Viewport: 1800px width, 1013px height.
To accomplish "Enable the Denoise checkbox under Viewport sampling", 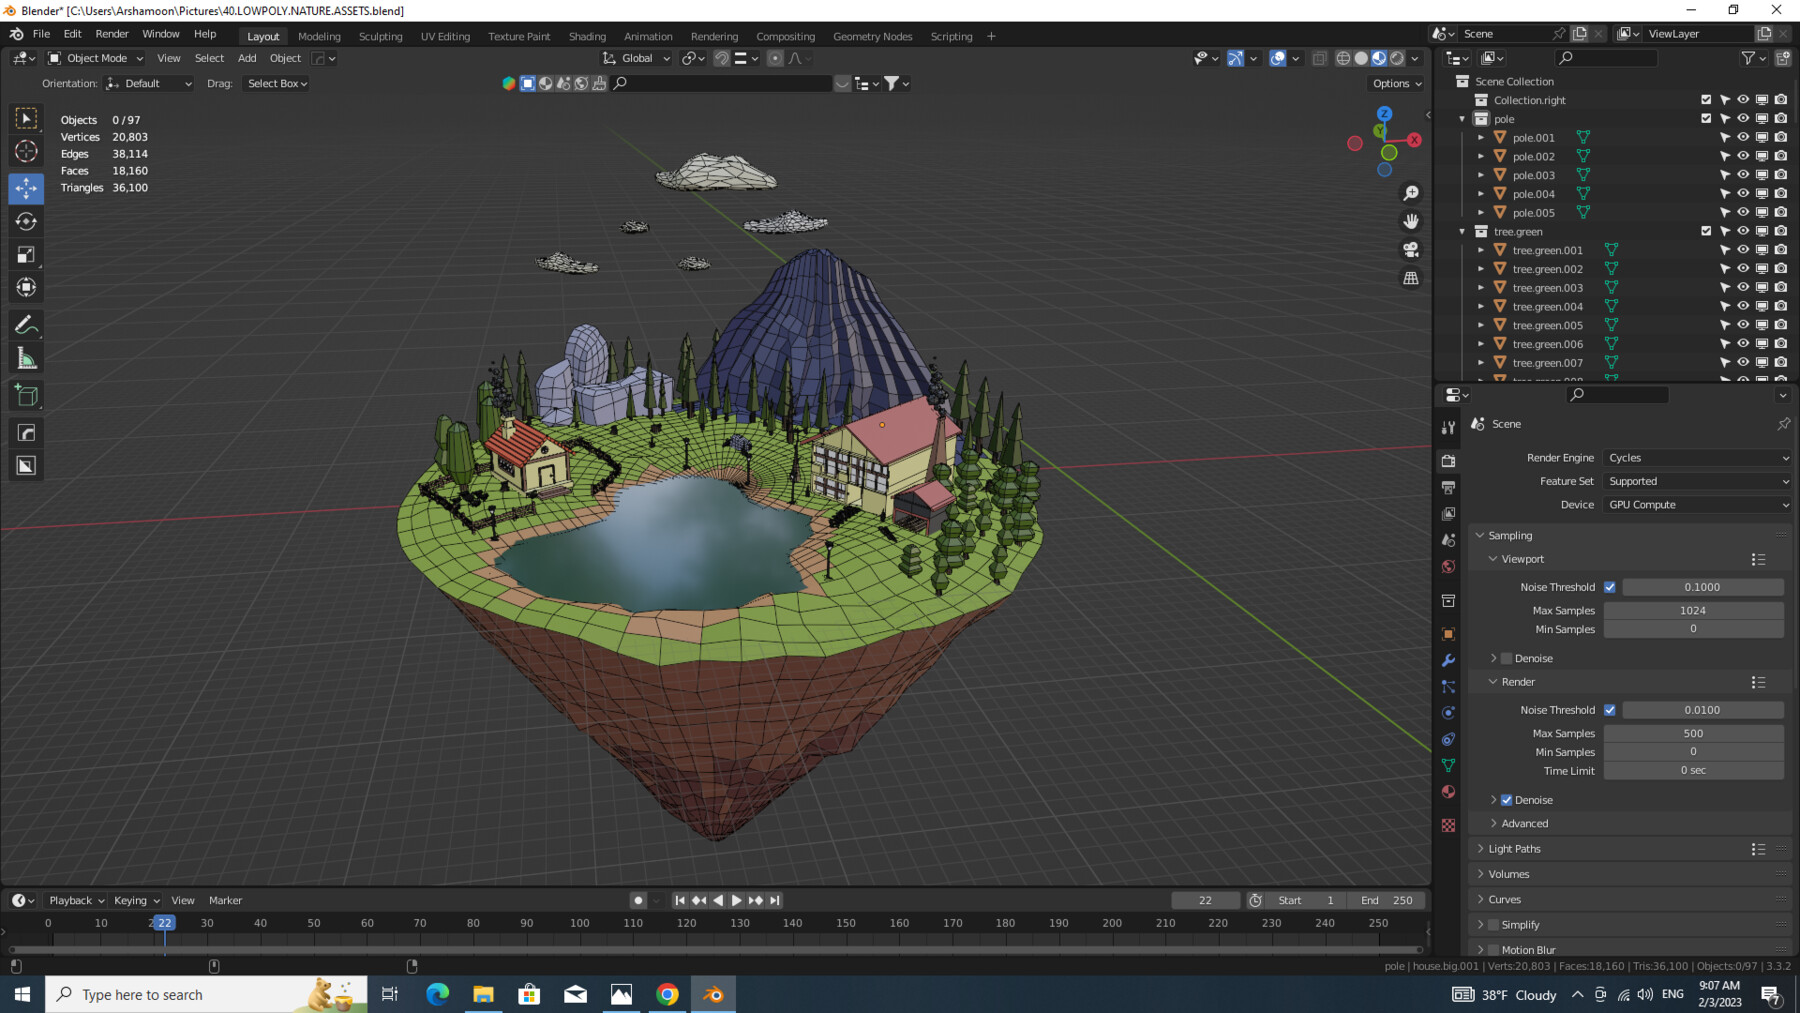I will 1507,658.
